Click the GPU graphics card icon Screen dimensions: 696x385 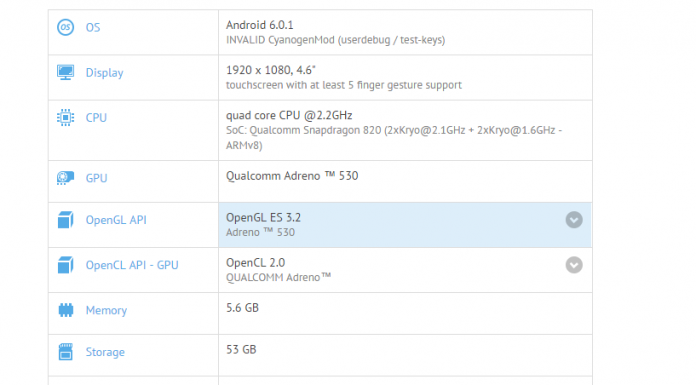65,178
